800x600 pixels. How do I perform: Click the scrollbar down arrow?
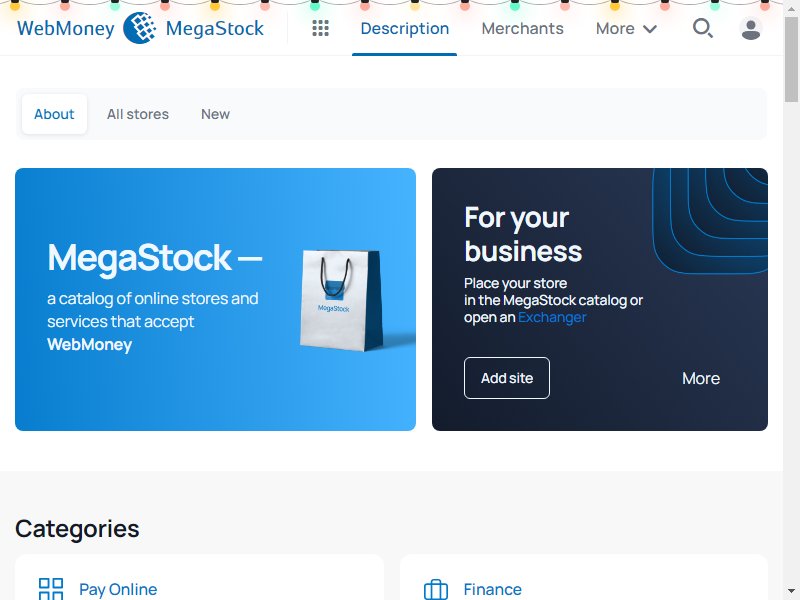(791, 592)
